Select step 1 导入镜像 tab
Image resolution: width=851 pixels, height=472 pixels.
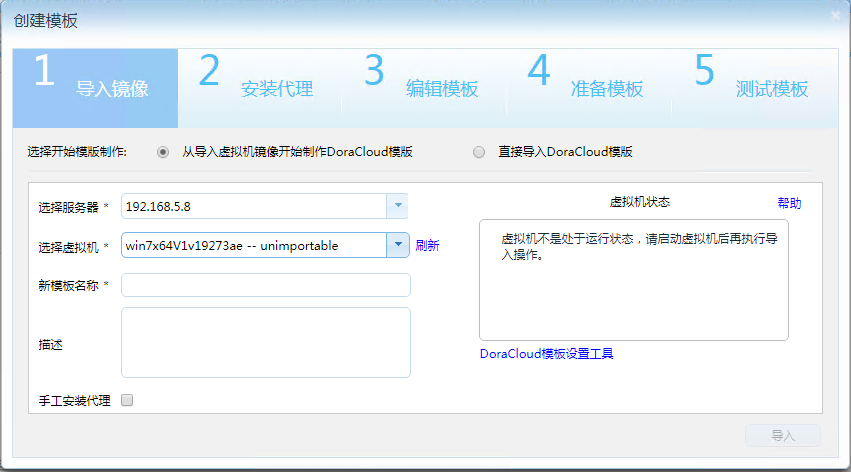(x=95, y=88)
